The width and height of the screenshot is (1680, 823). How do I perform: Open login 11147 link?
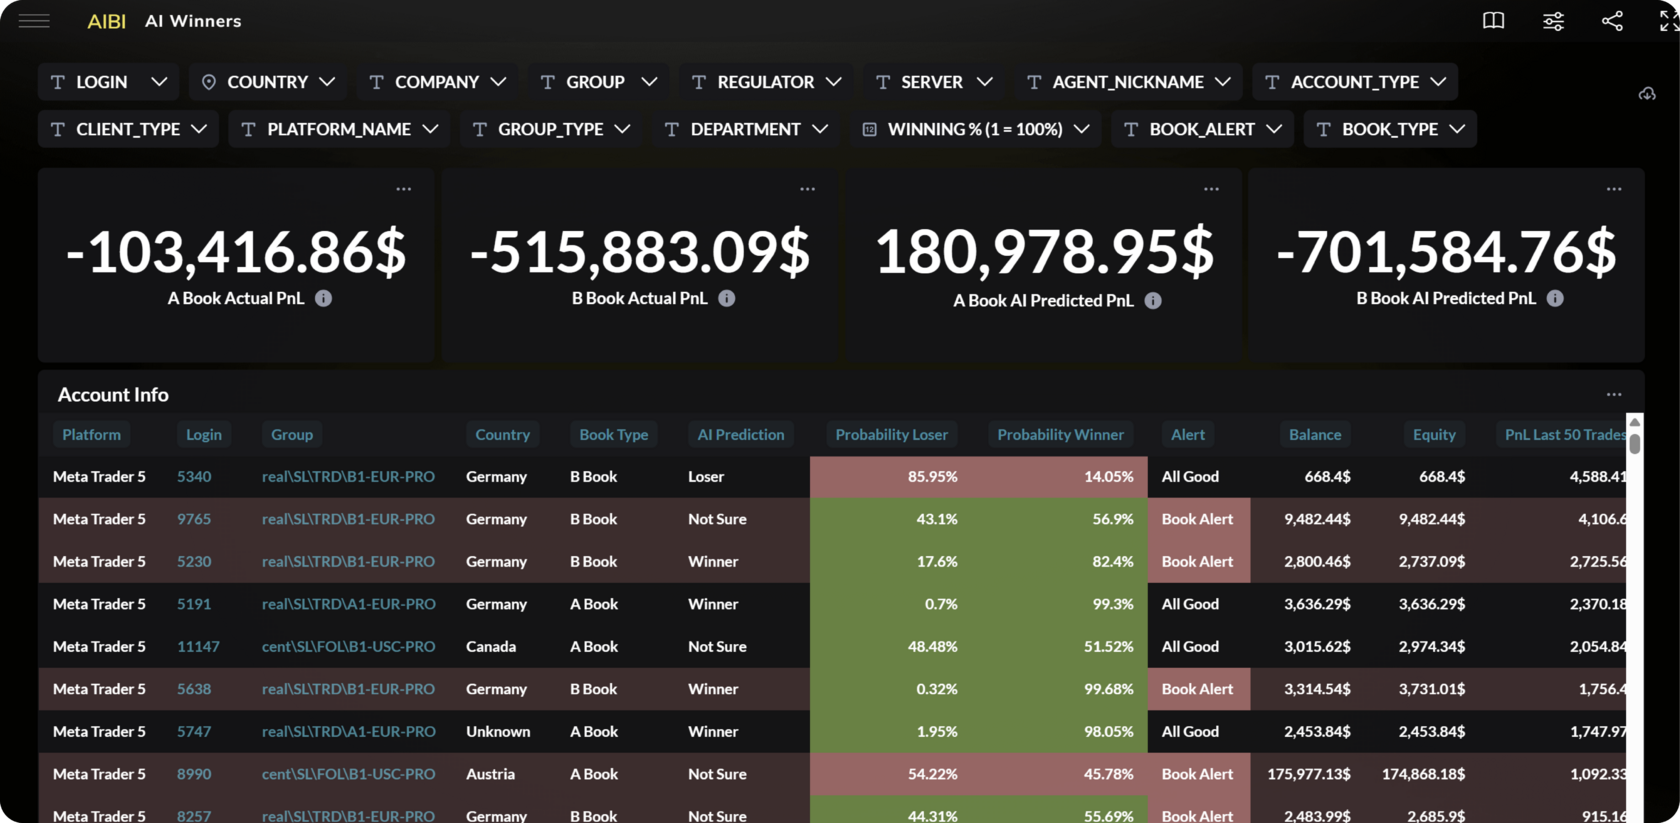click(x=198, y=647)
